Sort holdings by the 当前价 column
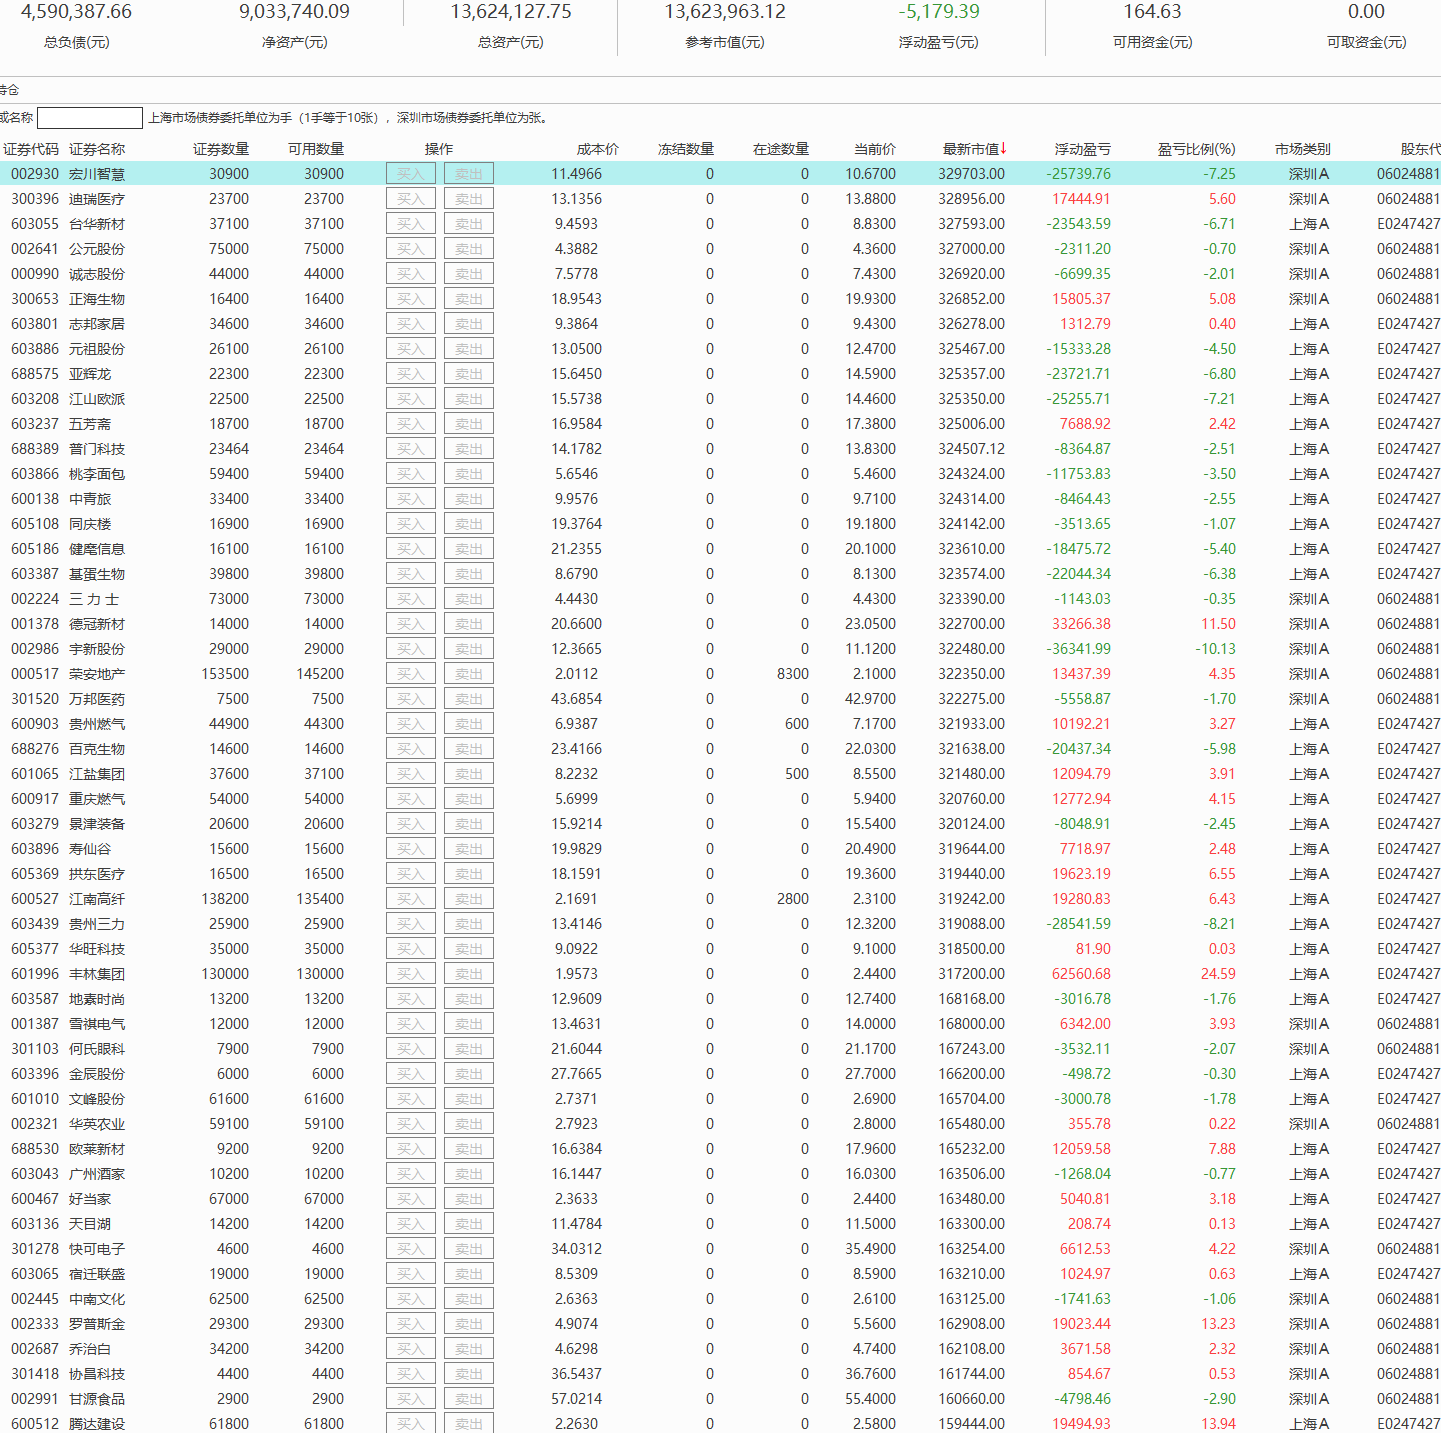Viewport: 1441px width, 1433px height. point(874,149)
